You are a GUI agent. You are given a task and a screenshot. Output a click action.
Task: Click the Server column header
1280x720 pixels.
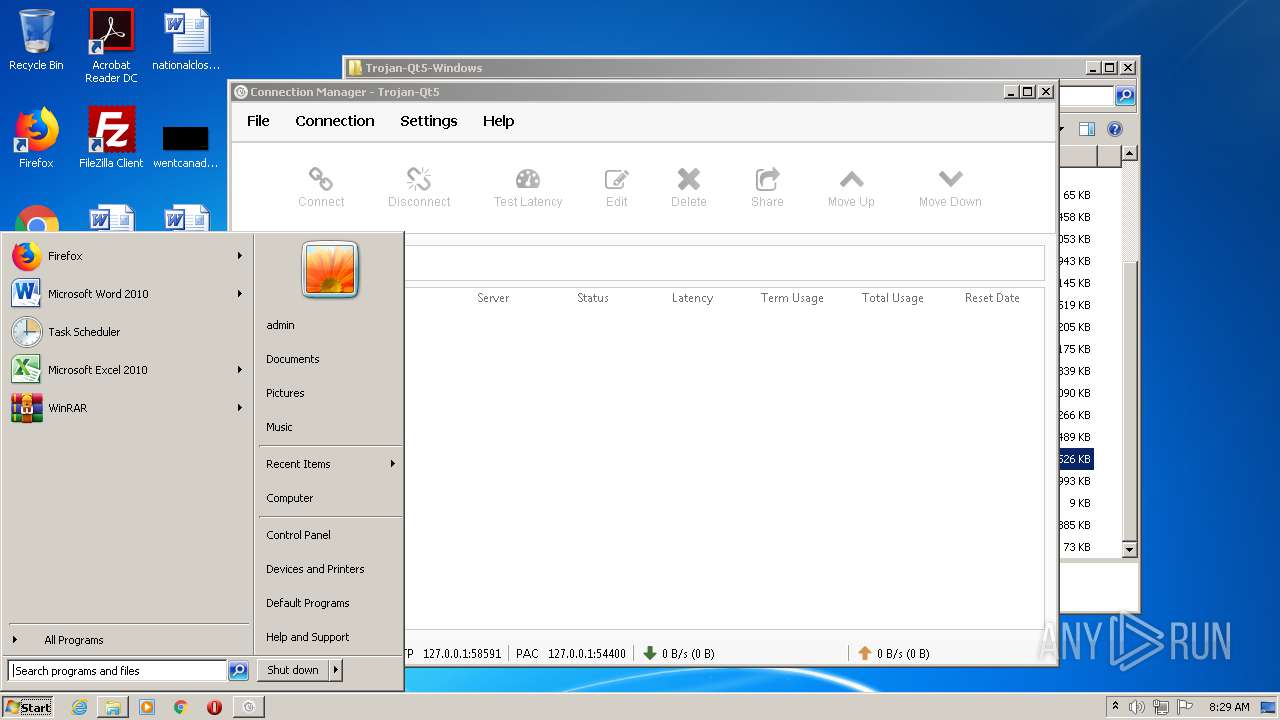493,298
